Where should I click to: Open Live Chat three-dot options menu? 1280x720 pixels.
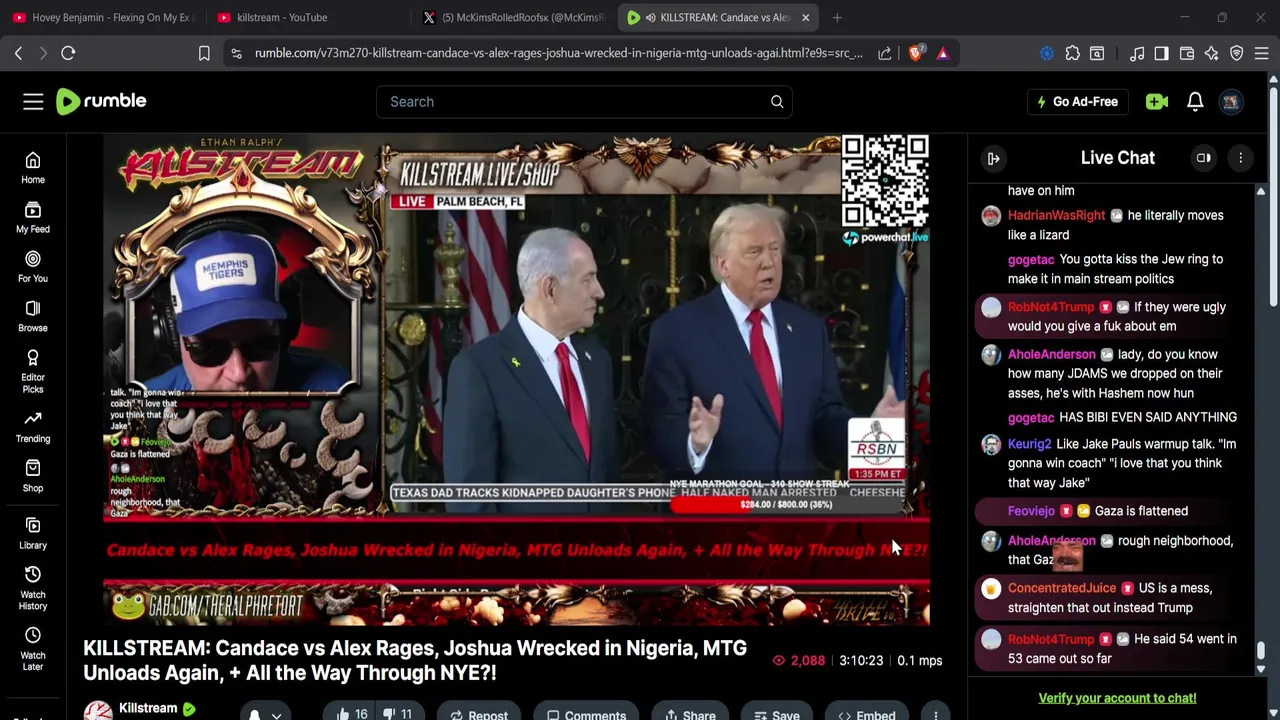pos(1240,158)
